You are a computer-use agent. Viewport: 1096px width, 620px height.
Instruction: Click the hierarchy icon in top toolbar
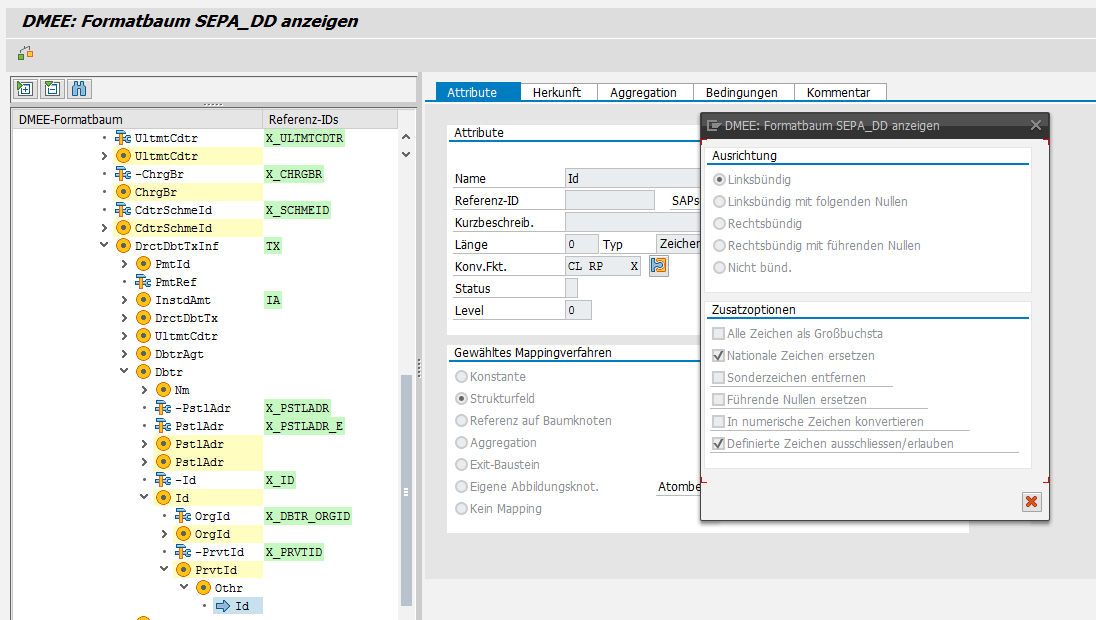(x=25, y=53)
